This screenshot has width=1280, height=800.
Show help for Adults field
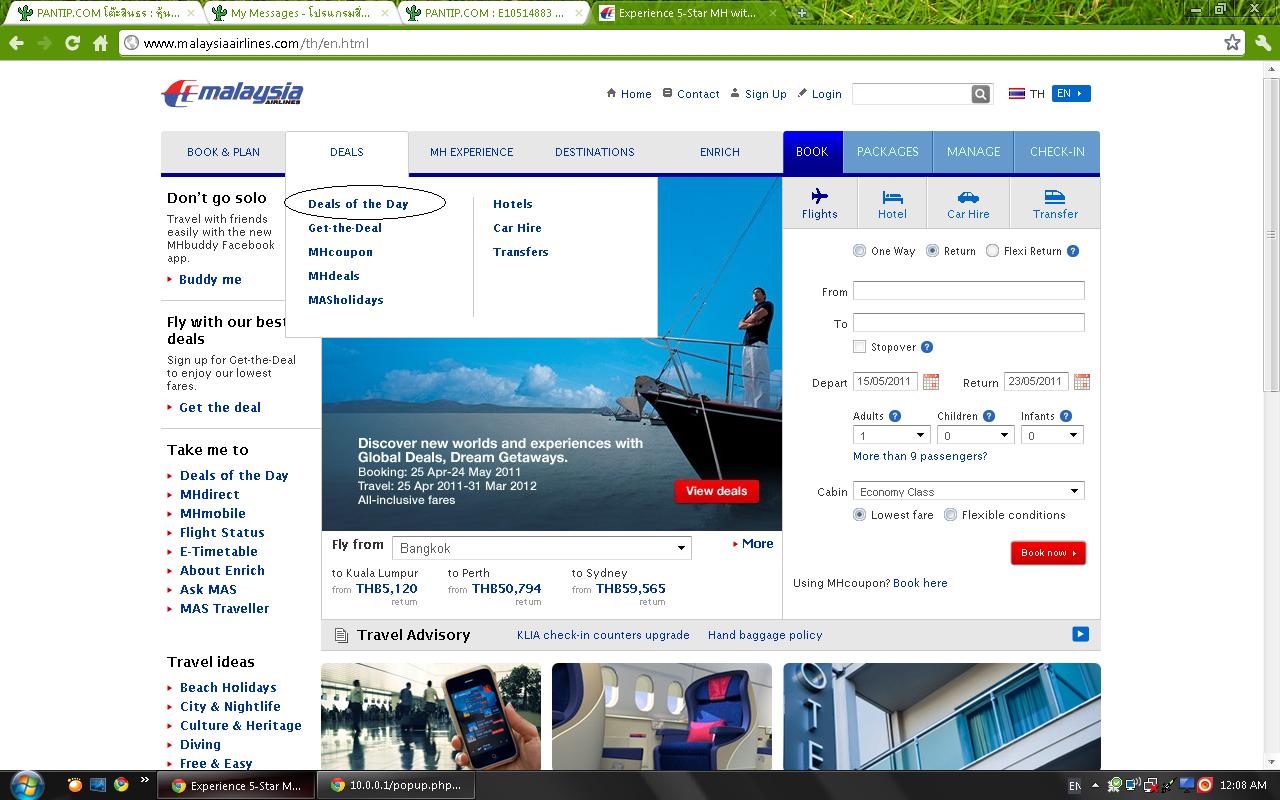pos(895,416)
